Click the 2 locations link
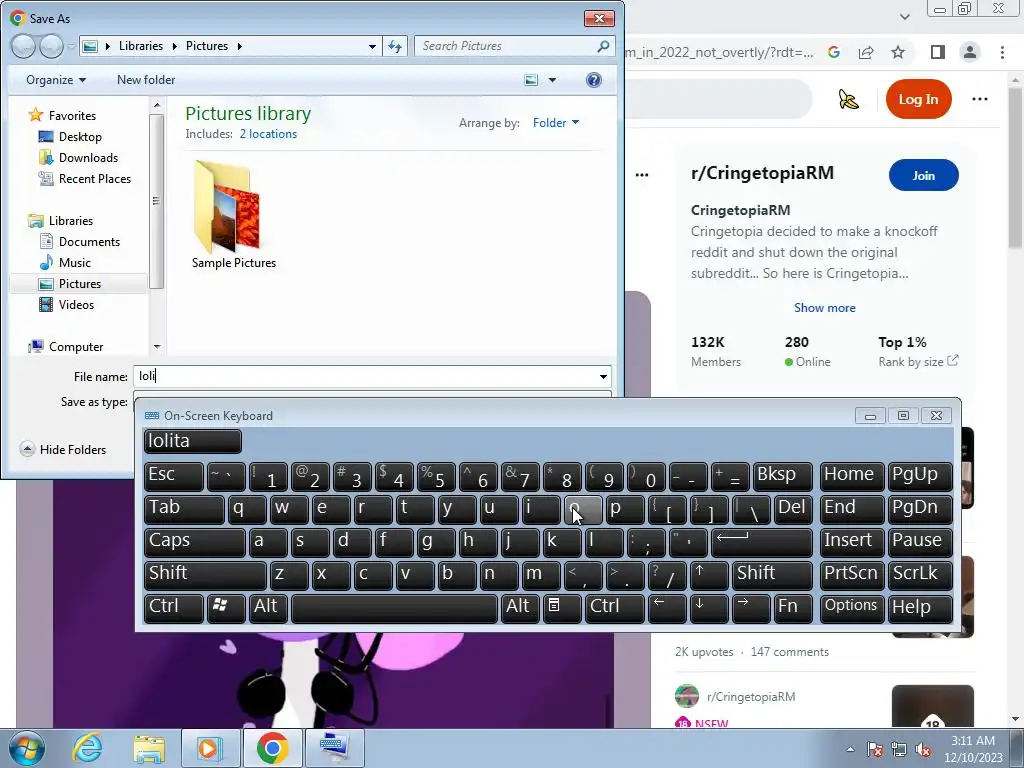The image size is (1024, 768). [268, 134]
